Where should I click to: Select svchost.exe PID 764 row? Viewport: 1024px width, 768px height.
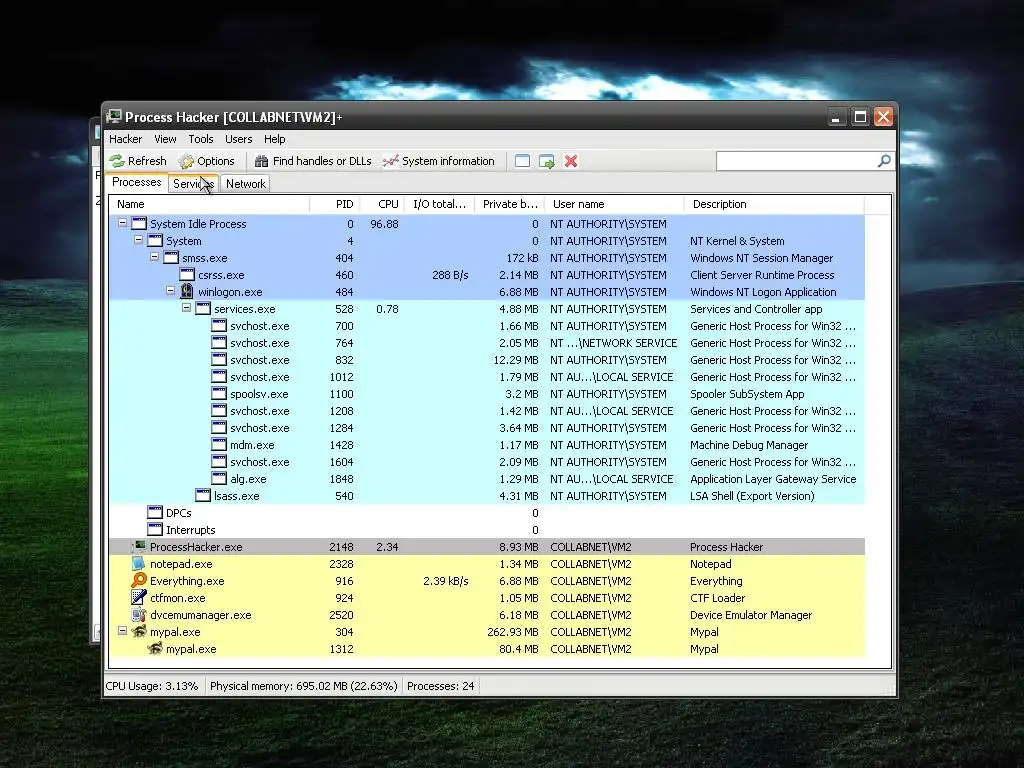coord(487,343)
